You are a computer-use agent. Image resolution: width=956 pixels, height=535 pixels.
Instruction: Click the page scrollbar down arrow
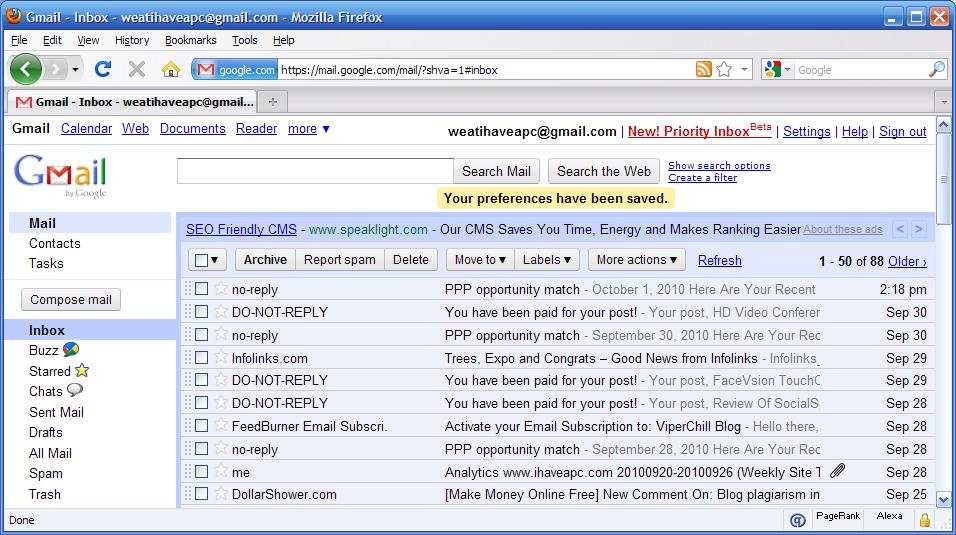click(x=944, y=500)
